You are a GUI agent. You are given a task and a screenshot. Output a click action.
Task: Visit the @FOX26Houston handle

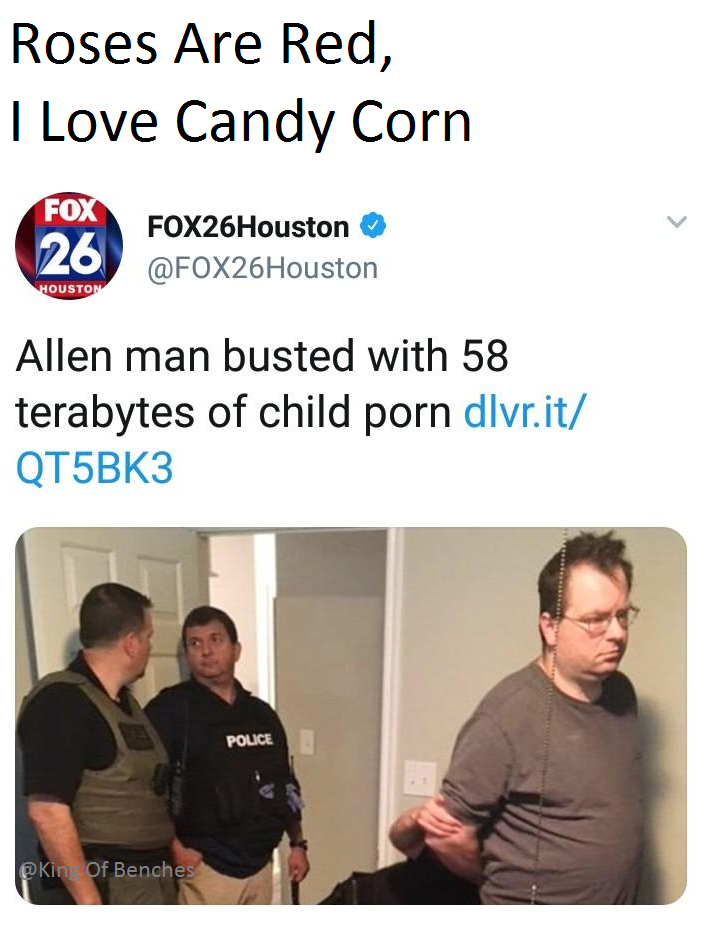point(263,268)
